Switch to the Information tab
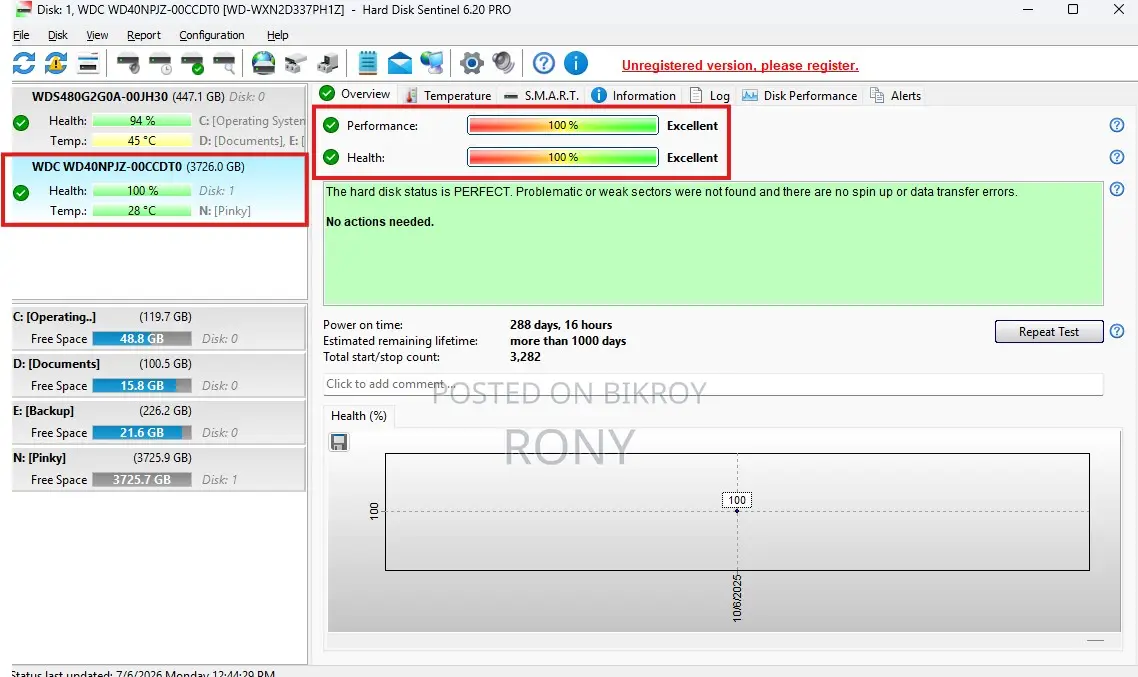 coord(634,95)
